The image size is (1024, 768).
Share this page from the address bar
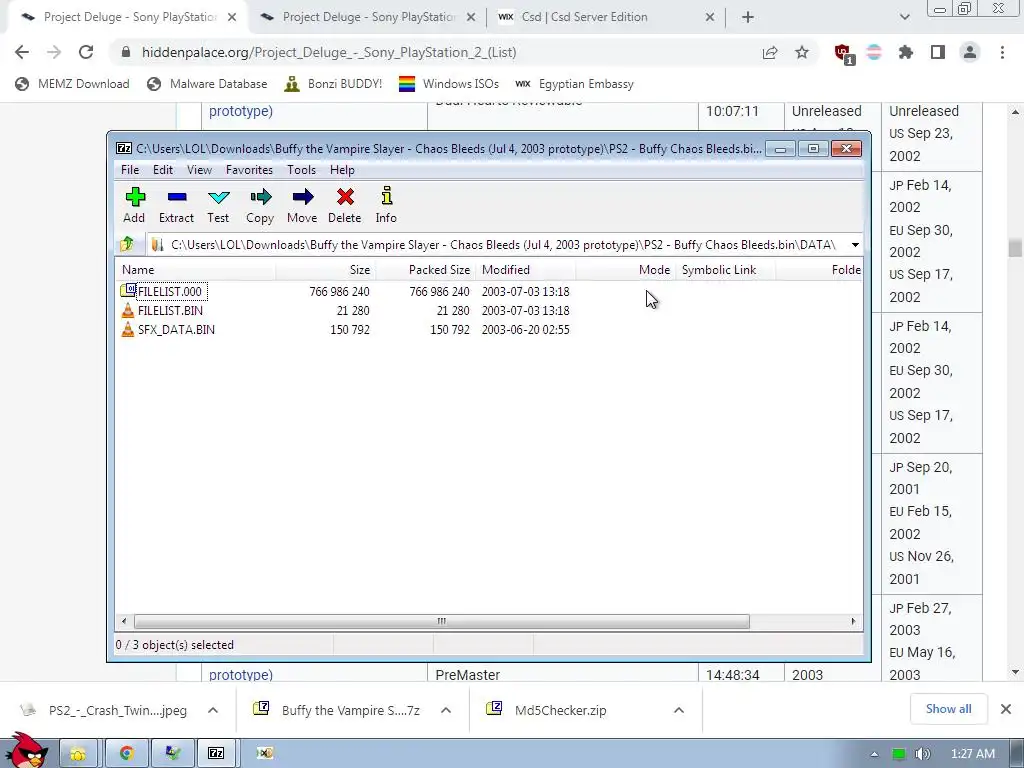[x=770, y=53]
